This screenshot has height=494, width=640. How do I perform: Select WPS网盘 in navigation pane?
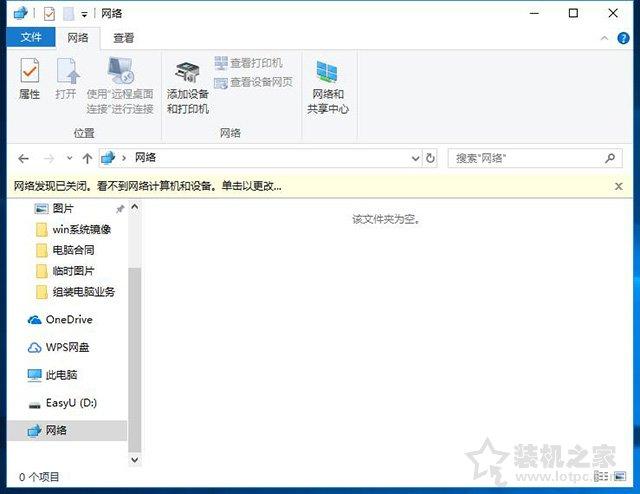pyautogui.click(x=58, y=347)
